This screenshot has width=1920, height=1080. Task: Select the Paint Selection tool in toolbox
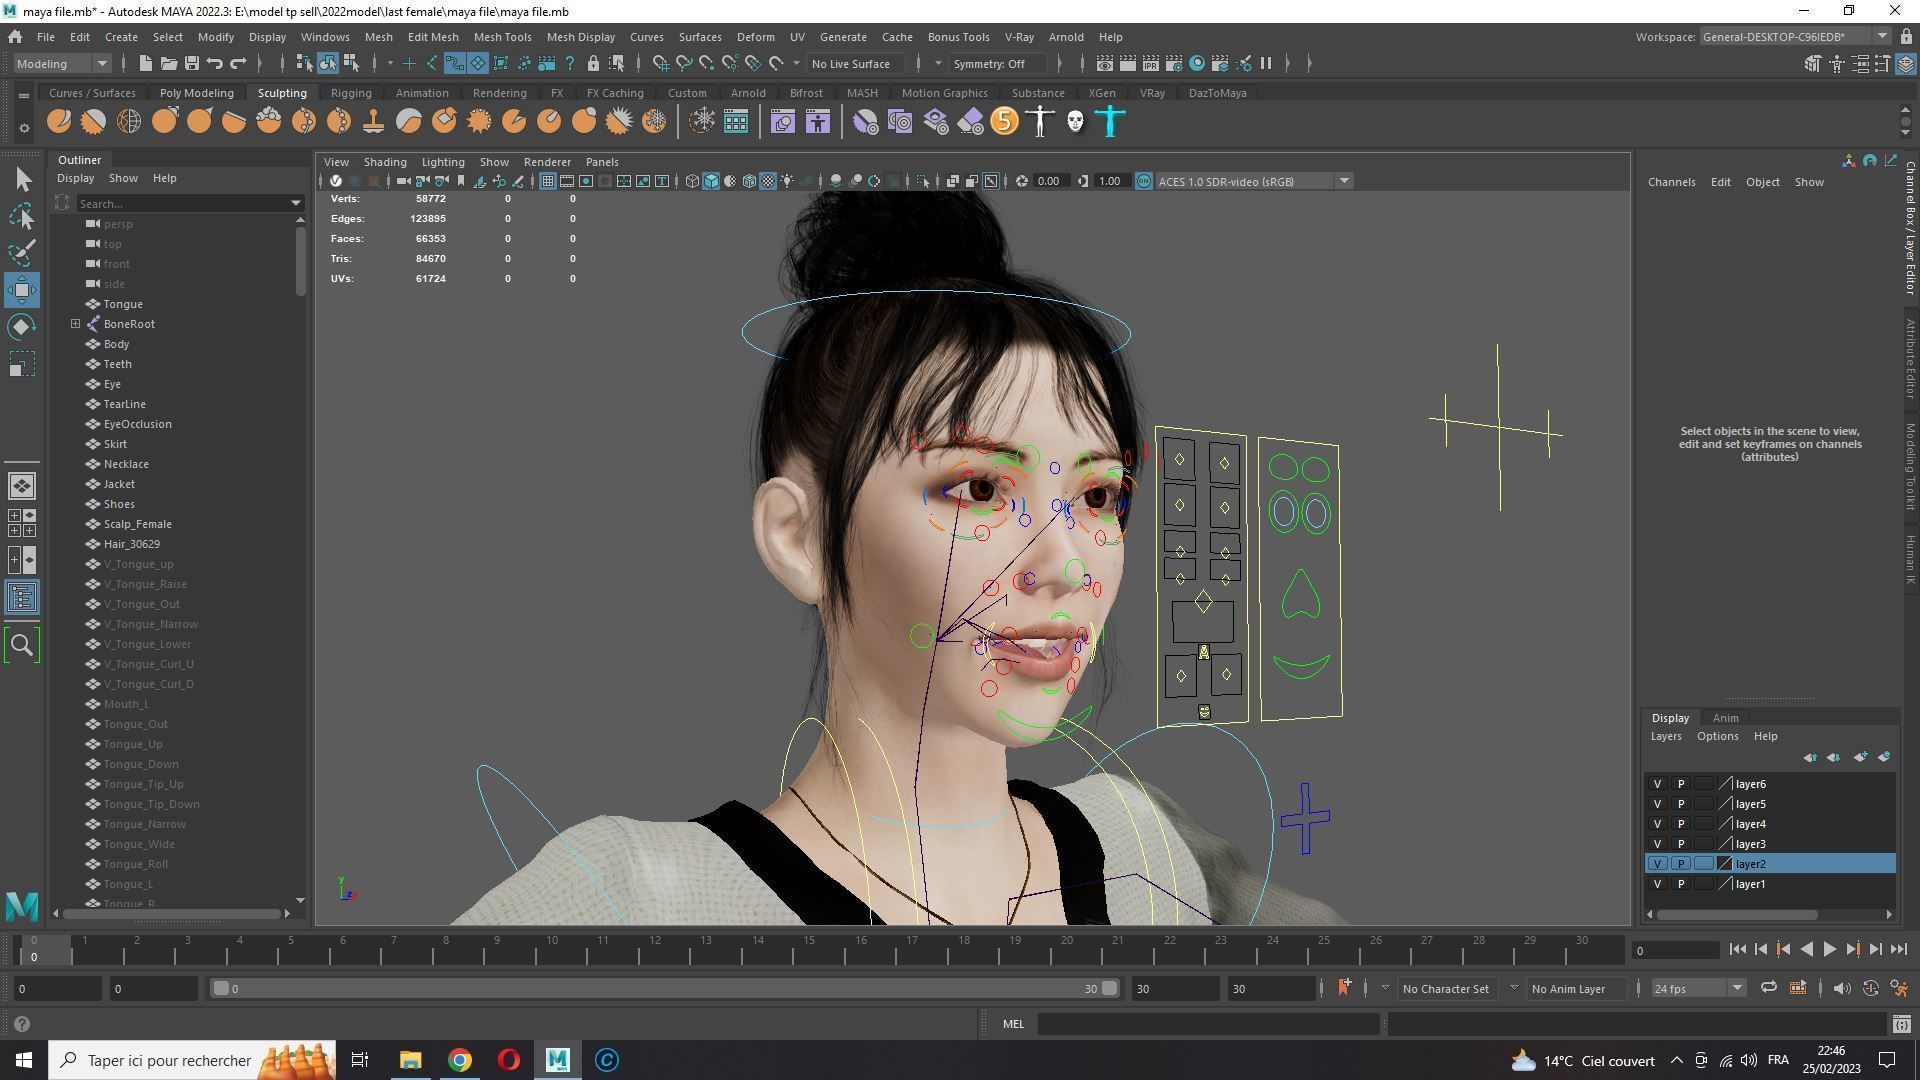click(22, 252)
